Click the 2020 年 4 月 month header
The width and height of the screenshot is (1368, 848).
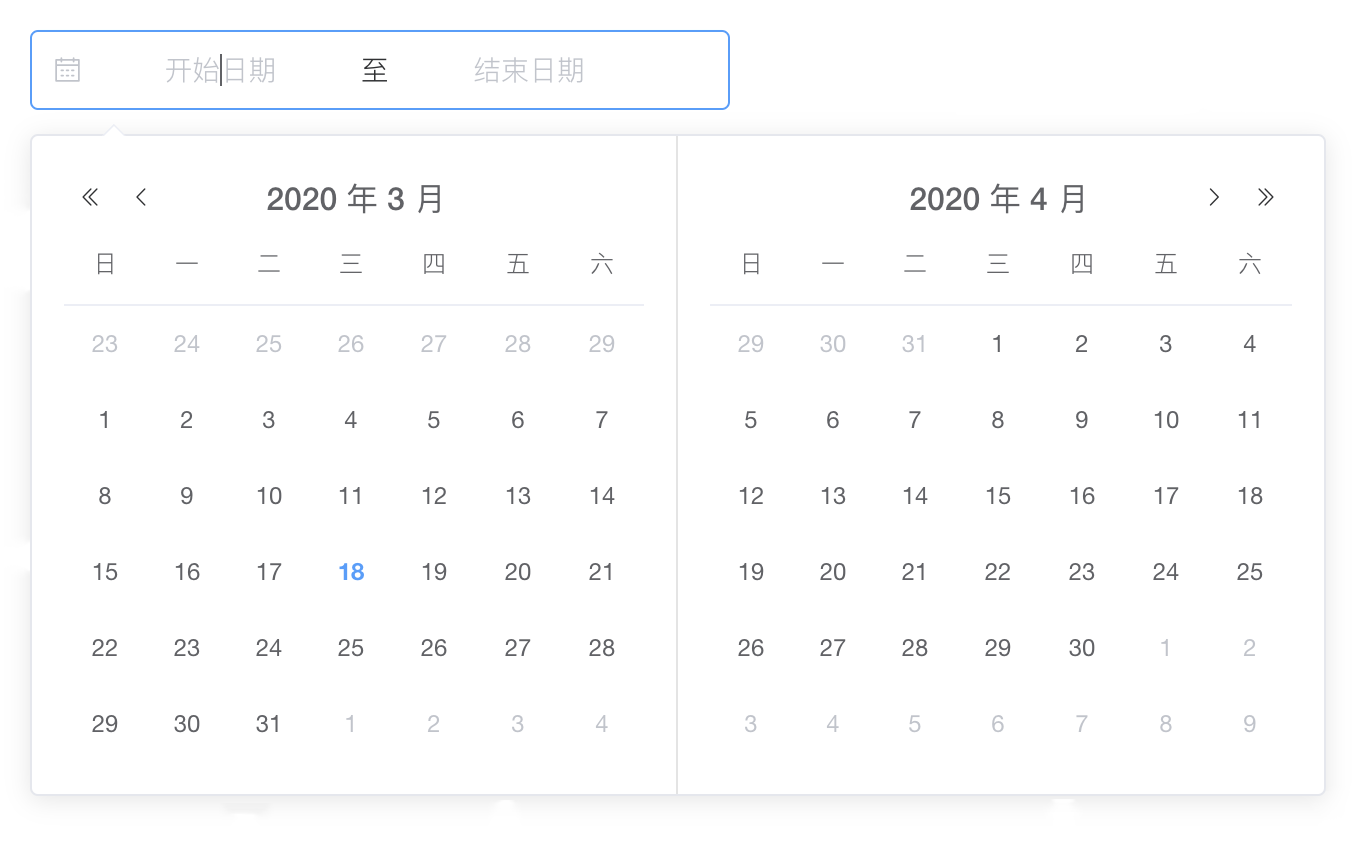click(x=998, y=199)
